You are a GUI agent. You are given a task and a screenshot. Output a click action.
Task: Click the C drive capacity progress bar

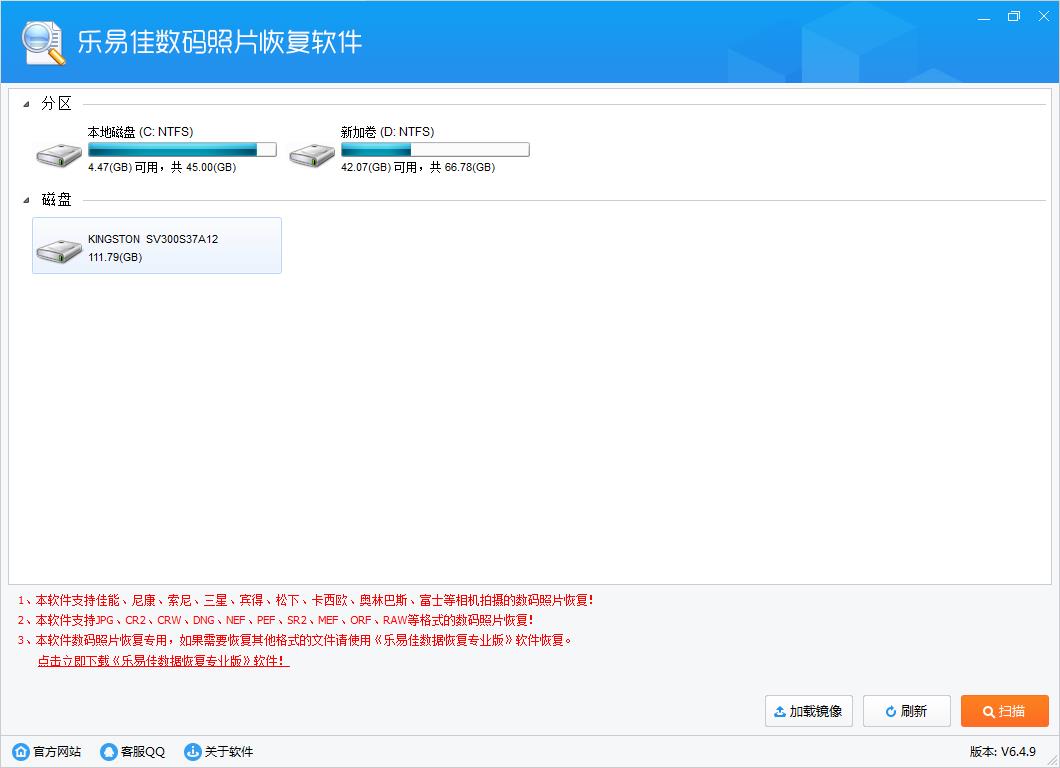point(182,148)
